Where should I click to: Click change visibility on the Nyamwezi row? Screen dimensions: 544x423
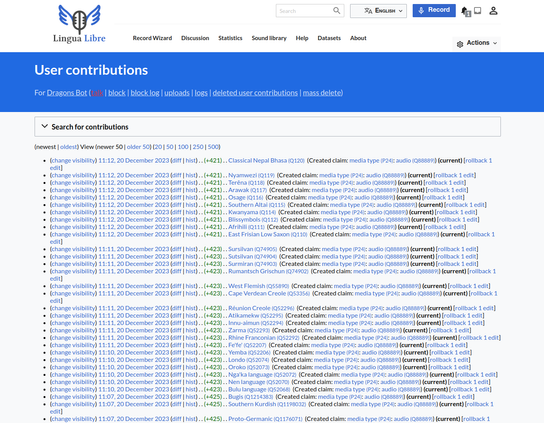(74, 175)
